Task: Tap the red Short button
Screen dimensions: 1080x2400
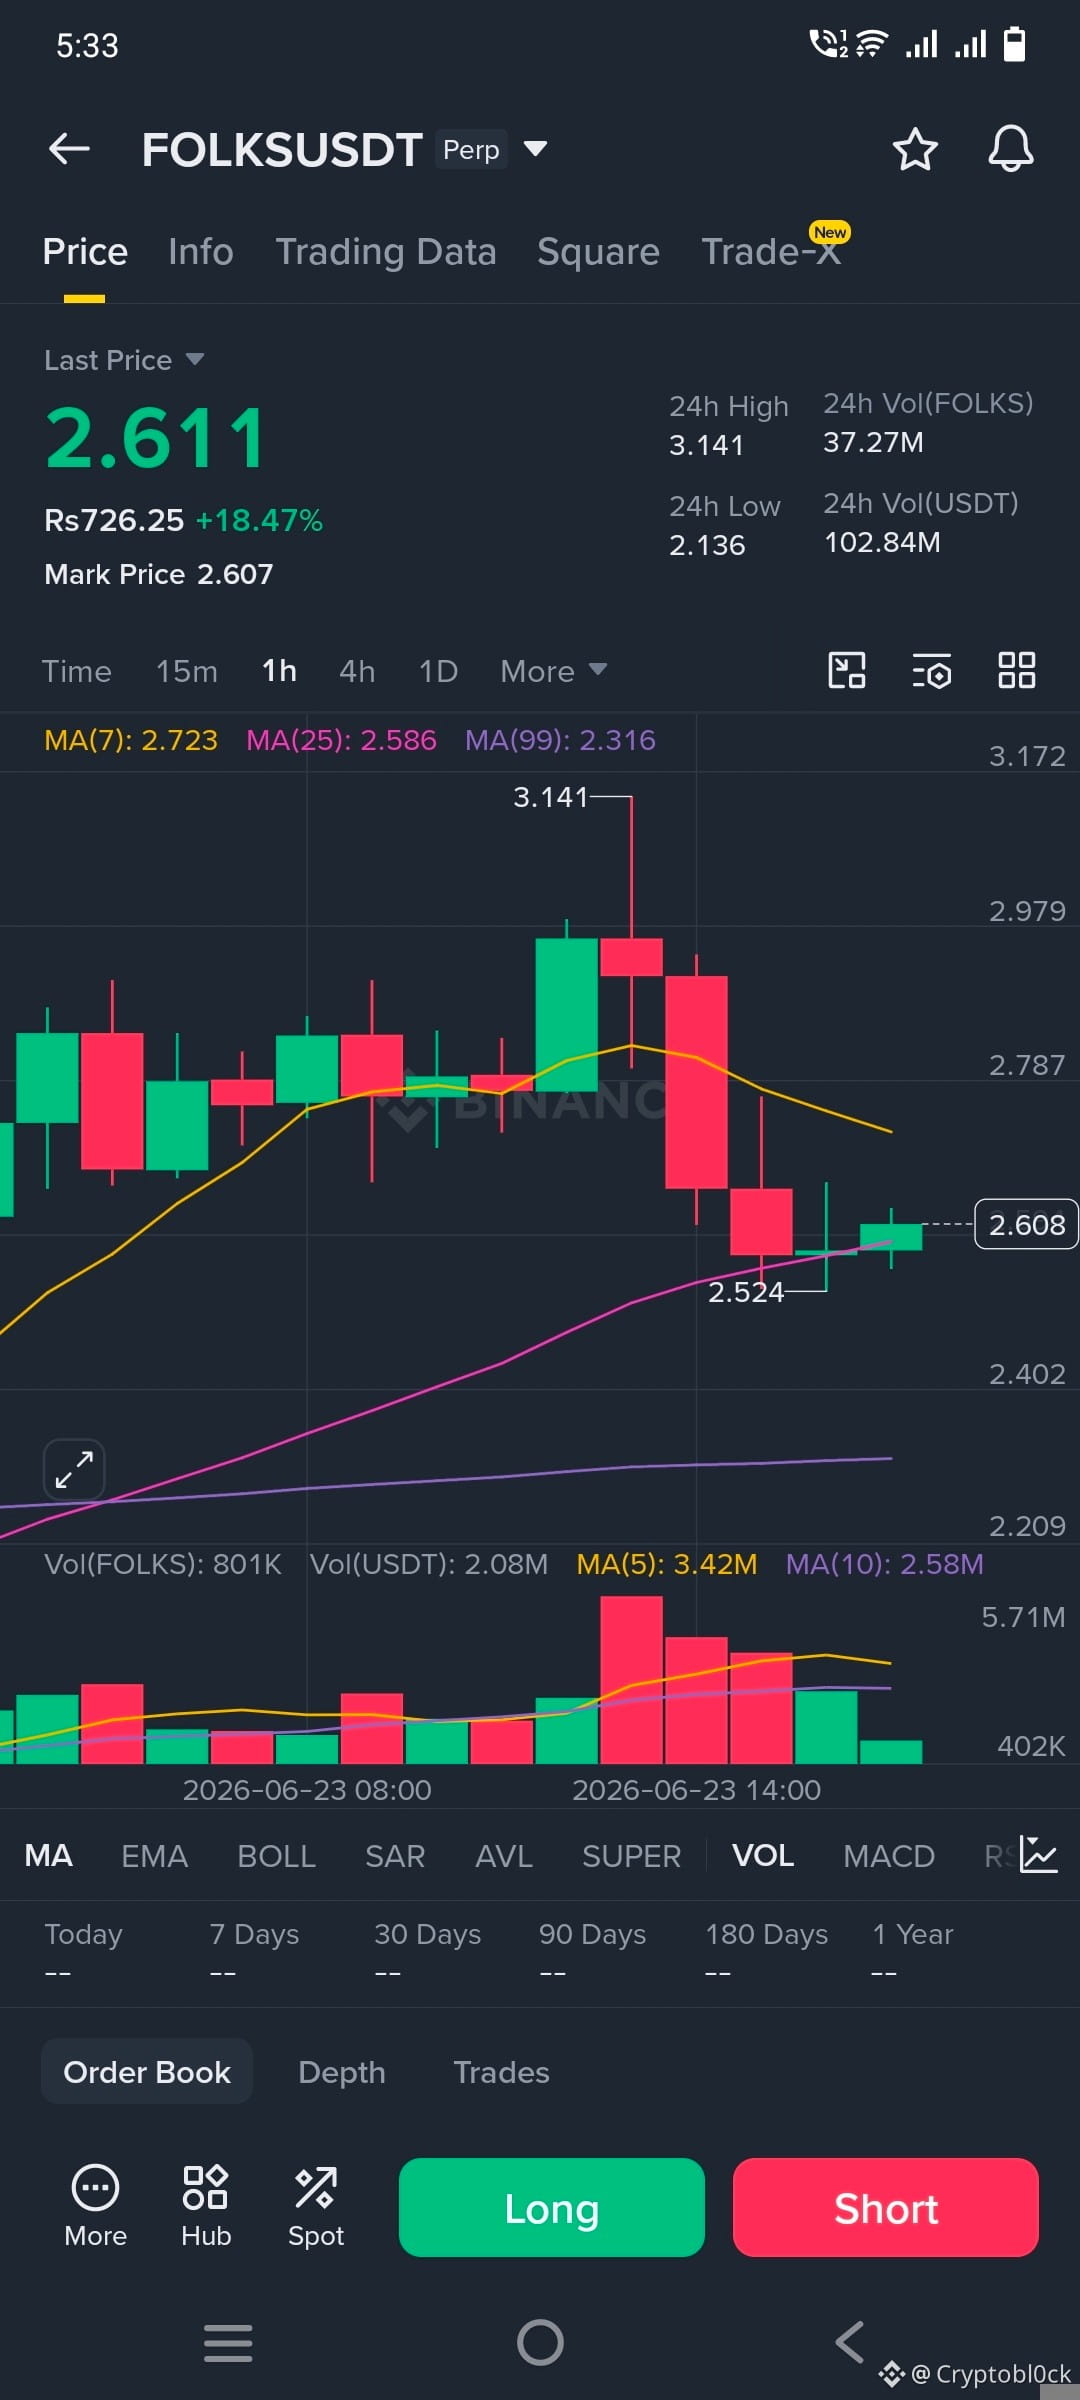Action: click(886, 2207)
